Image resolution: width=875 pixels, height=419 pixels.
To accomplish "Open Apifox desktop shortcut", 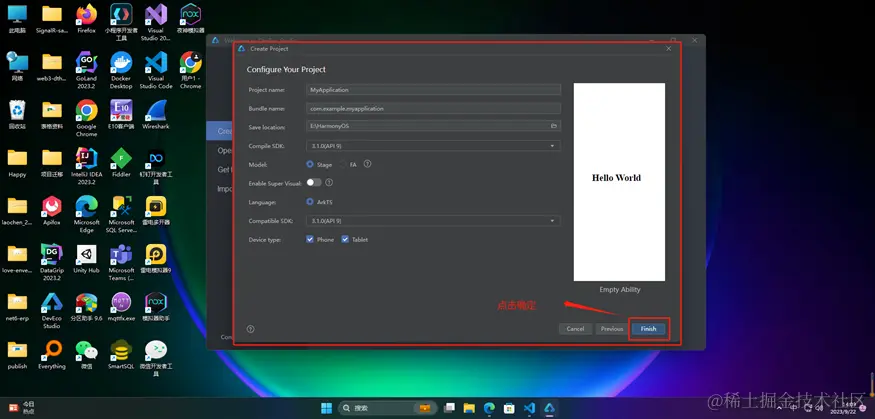I will pyautogui.click(x=52, y=210).
